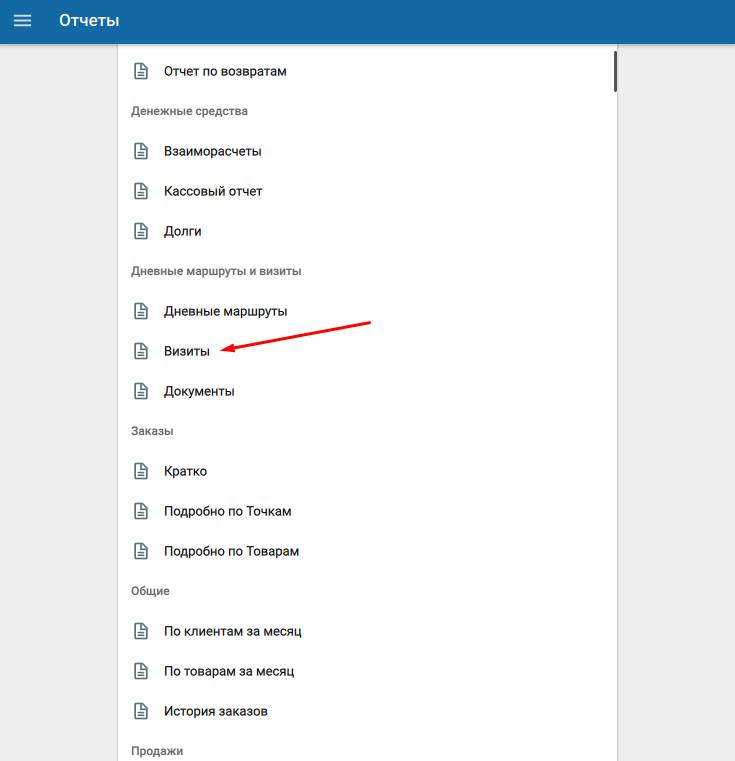Open the Отчет по возвратам report

point(225,71)
